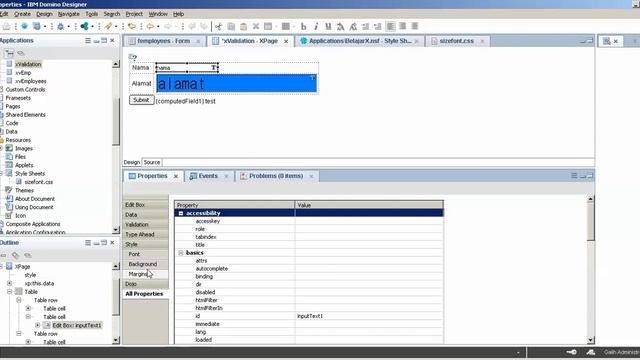Switch to Source view tab

pos(152,162)
